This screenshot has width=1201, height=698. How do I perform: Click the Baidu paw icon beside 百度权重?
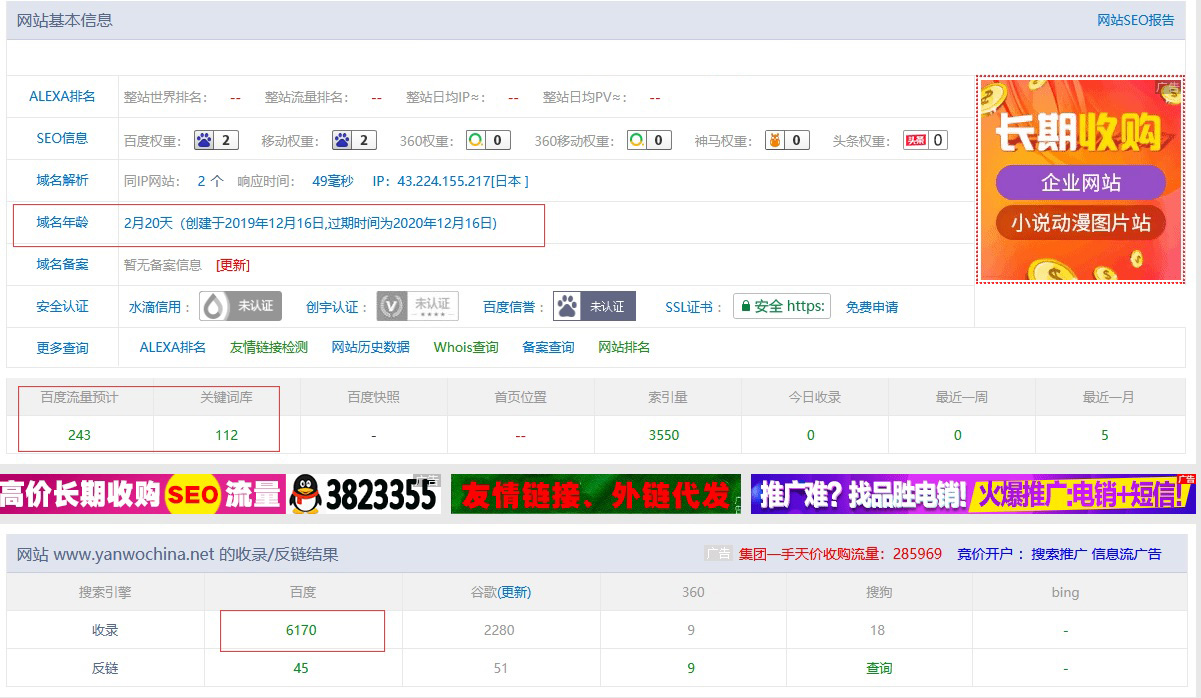(205, 140)
